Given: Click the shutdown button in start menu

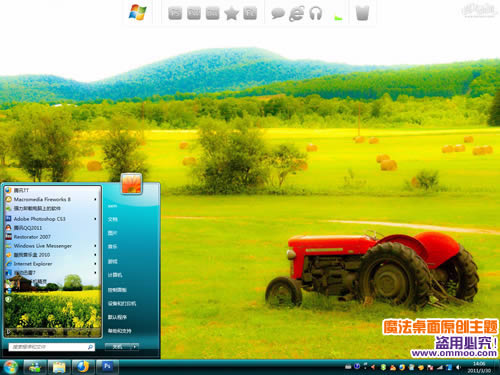Looking at the screenshot, I should [x=118, y=347].
